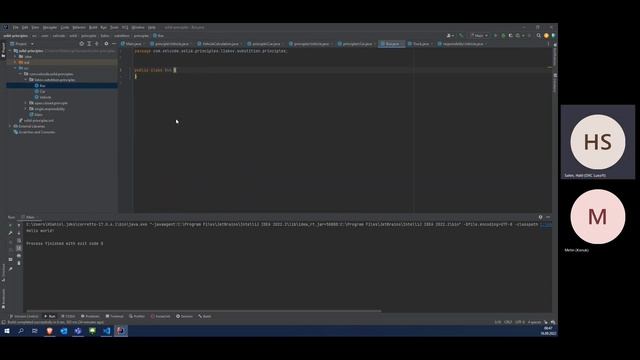The height and width of the screenshot is (360, 640).
Task: Click the wrench settings icon in Run panel
Action: pyautogui.click(x=11, y=233)
